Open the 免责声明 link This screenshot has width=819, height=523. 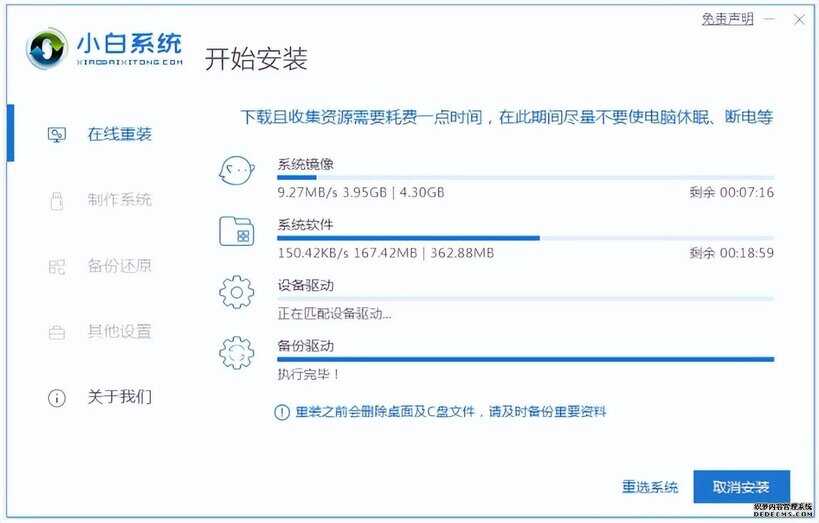(x=727, y=19)
